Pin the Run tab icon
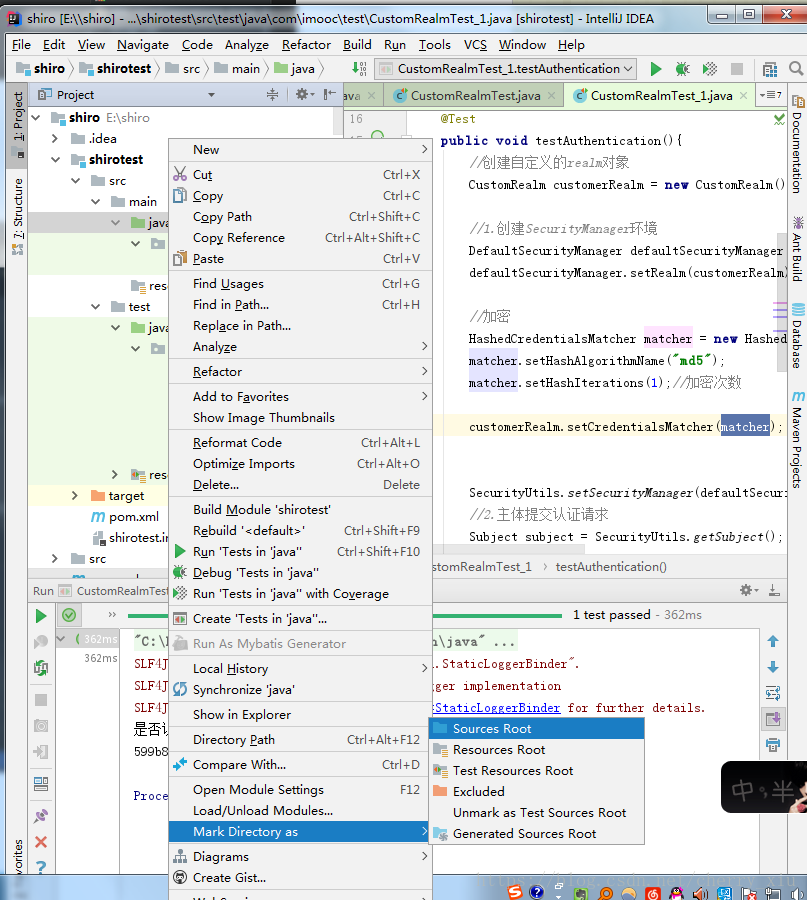Screen dimensions: 807x900 click(x=41, y=816)
